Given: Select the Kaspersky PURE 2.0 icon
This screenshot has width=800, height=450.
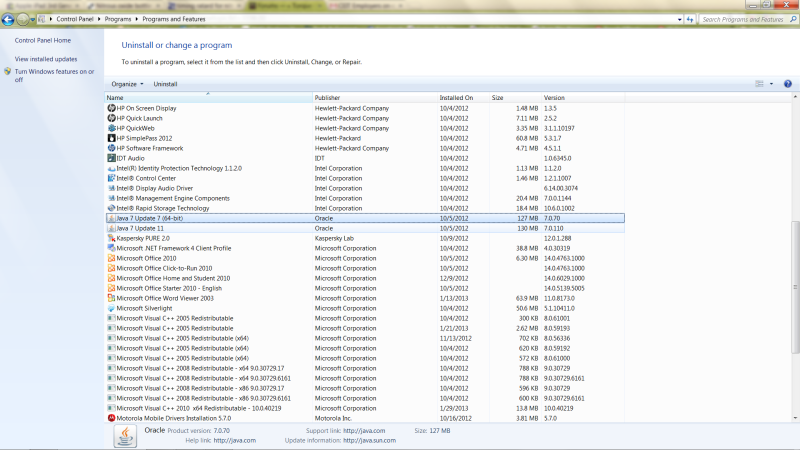Looking at the screenshot, I should (111, 238).
